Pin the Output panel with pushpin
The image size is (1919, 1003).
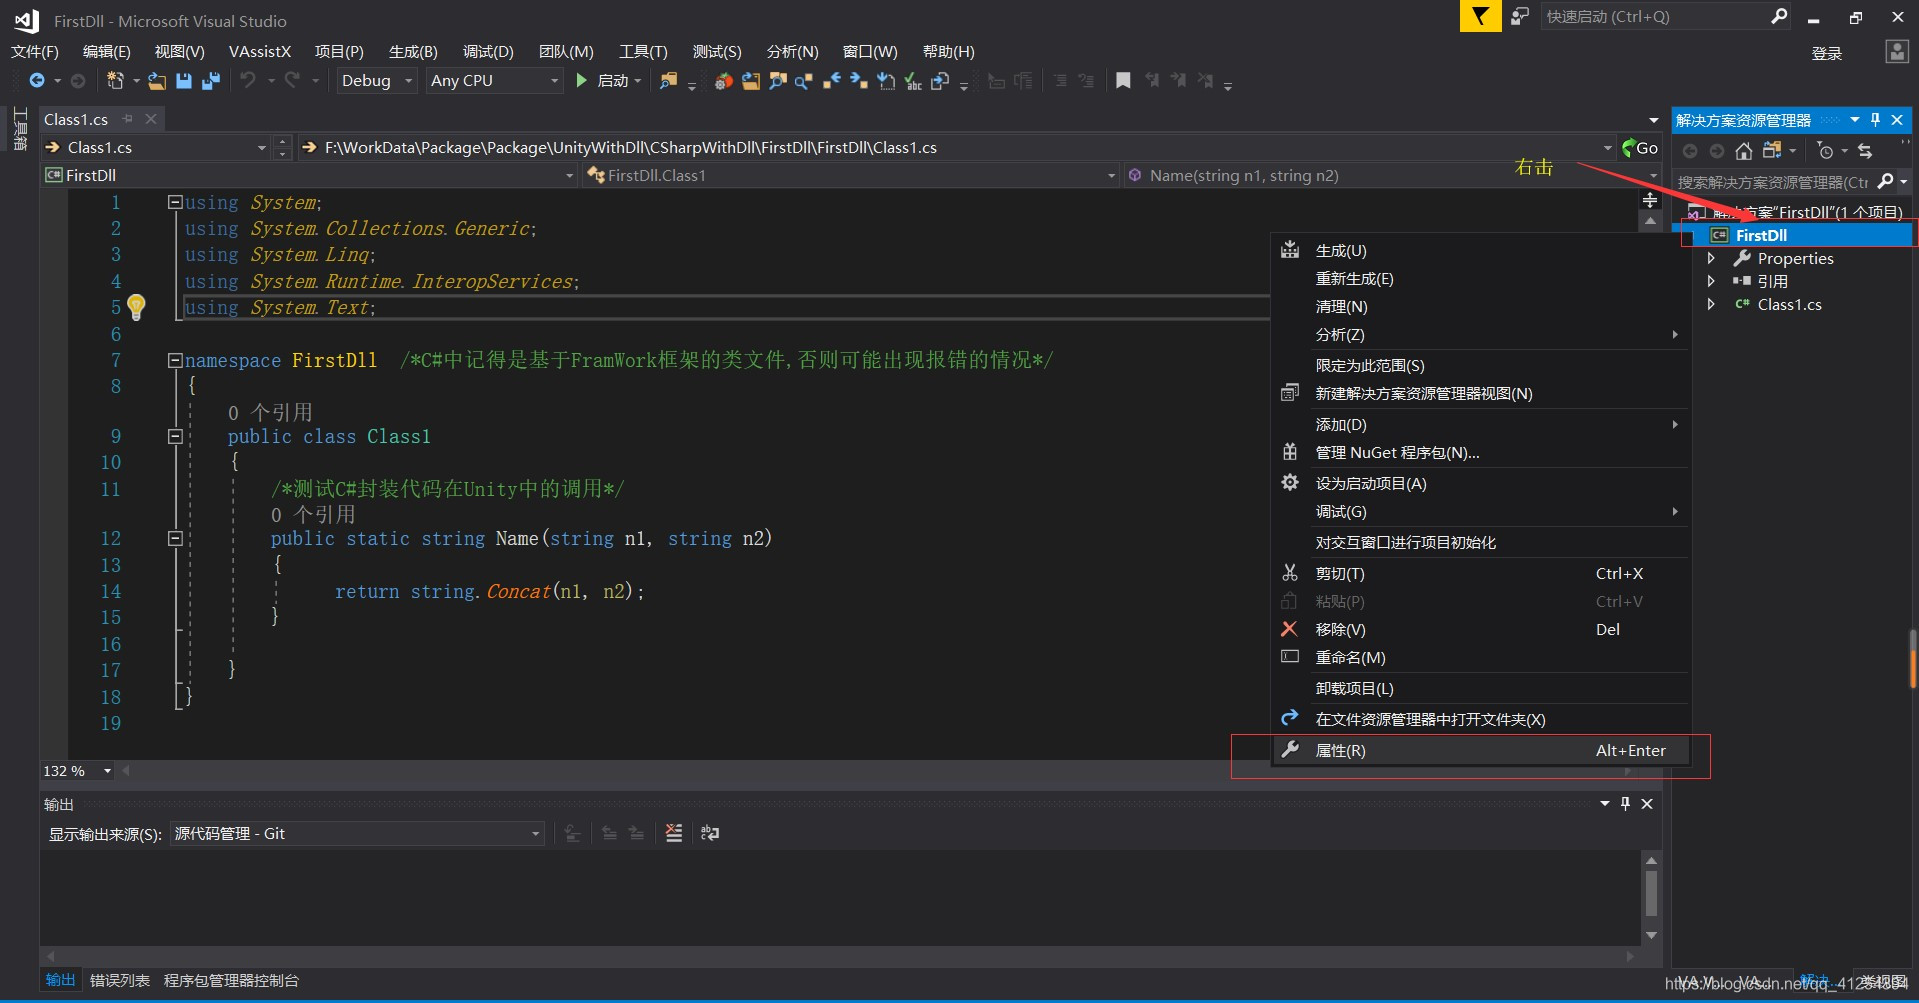click(x=1625, y=804)
